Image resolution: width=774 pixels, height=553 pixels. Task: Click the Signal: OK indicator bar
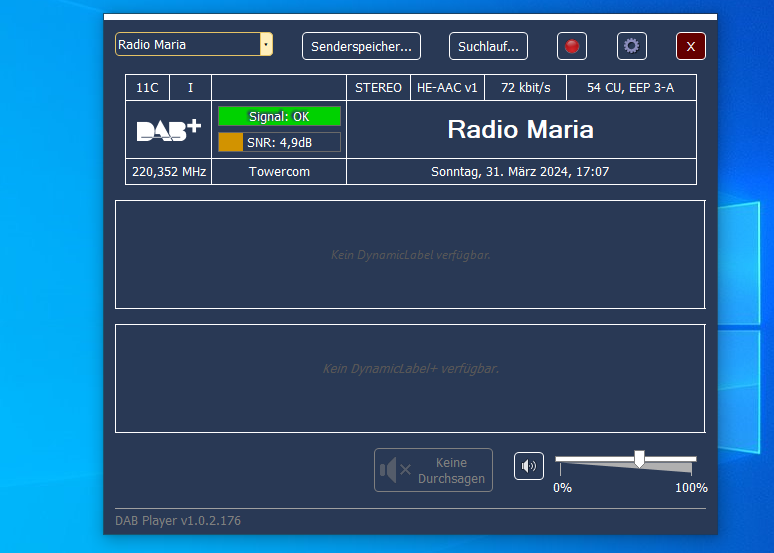point(279,117)
